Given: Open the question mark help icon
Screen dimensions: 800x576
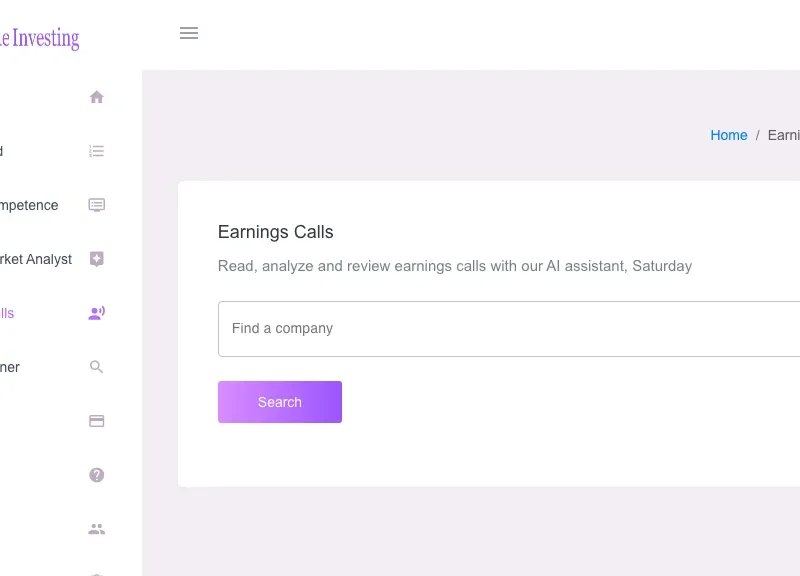Looking at the screenshot, I should point(96,475).
